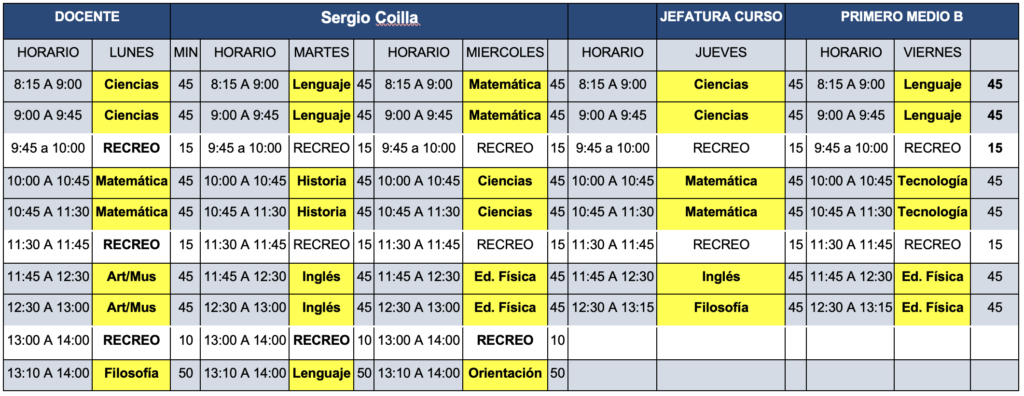Image resolution: width=1024 pixels, height=396 pixels.
Task: Select Lunes 8:15 Ciencias cell
Action: click(x=131, y=85)
